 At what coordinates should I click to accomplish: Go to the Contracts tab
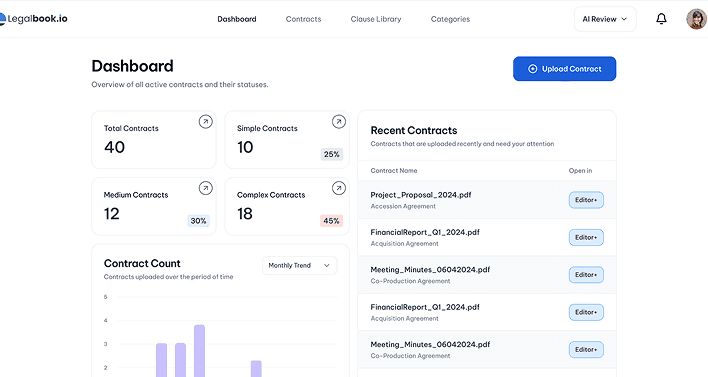[x=303, y=19]
